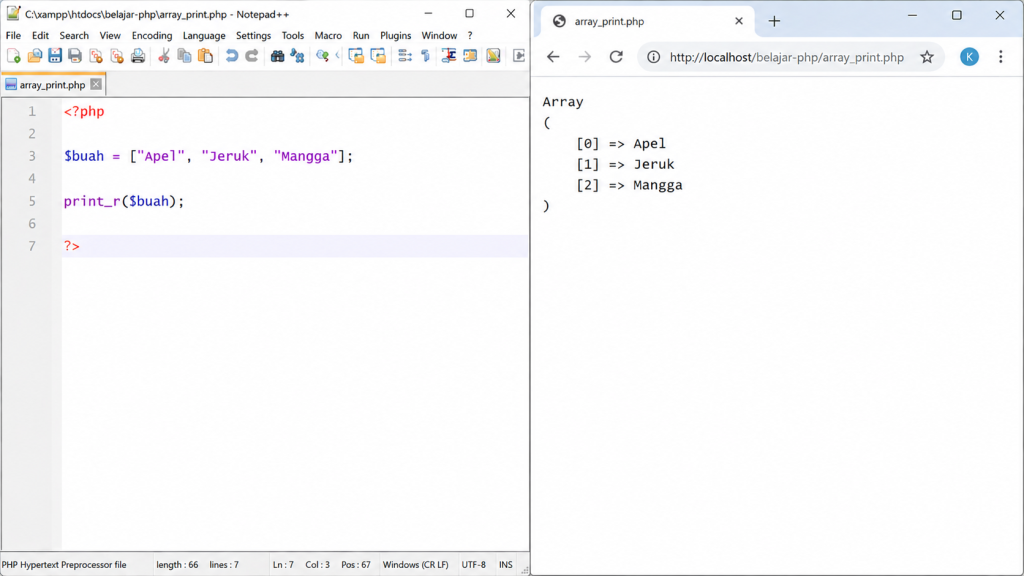Reload the browser page

pyautogui.click(x=616, y=57)
